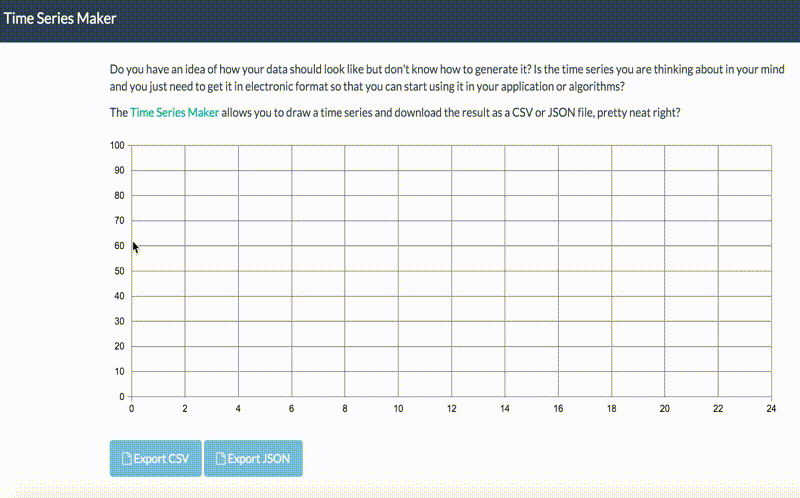Click the 50 label on the y-axis
This screenshot has height=498, width=800.
click(119, 271)
